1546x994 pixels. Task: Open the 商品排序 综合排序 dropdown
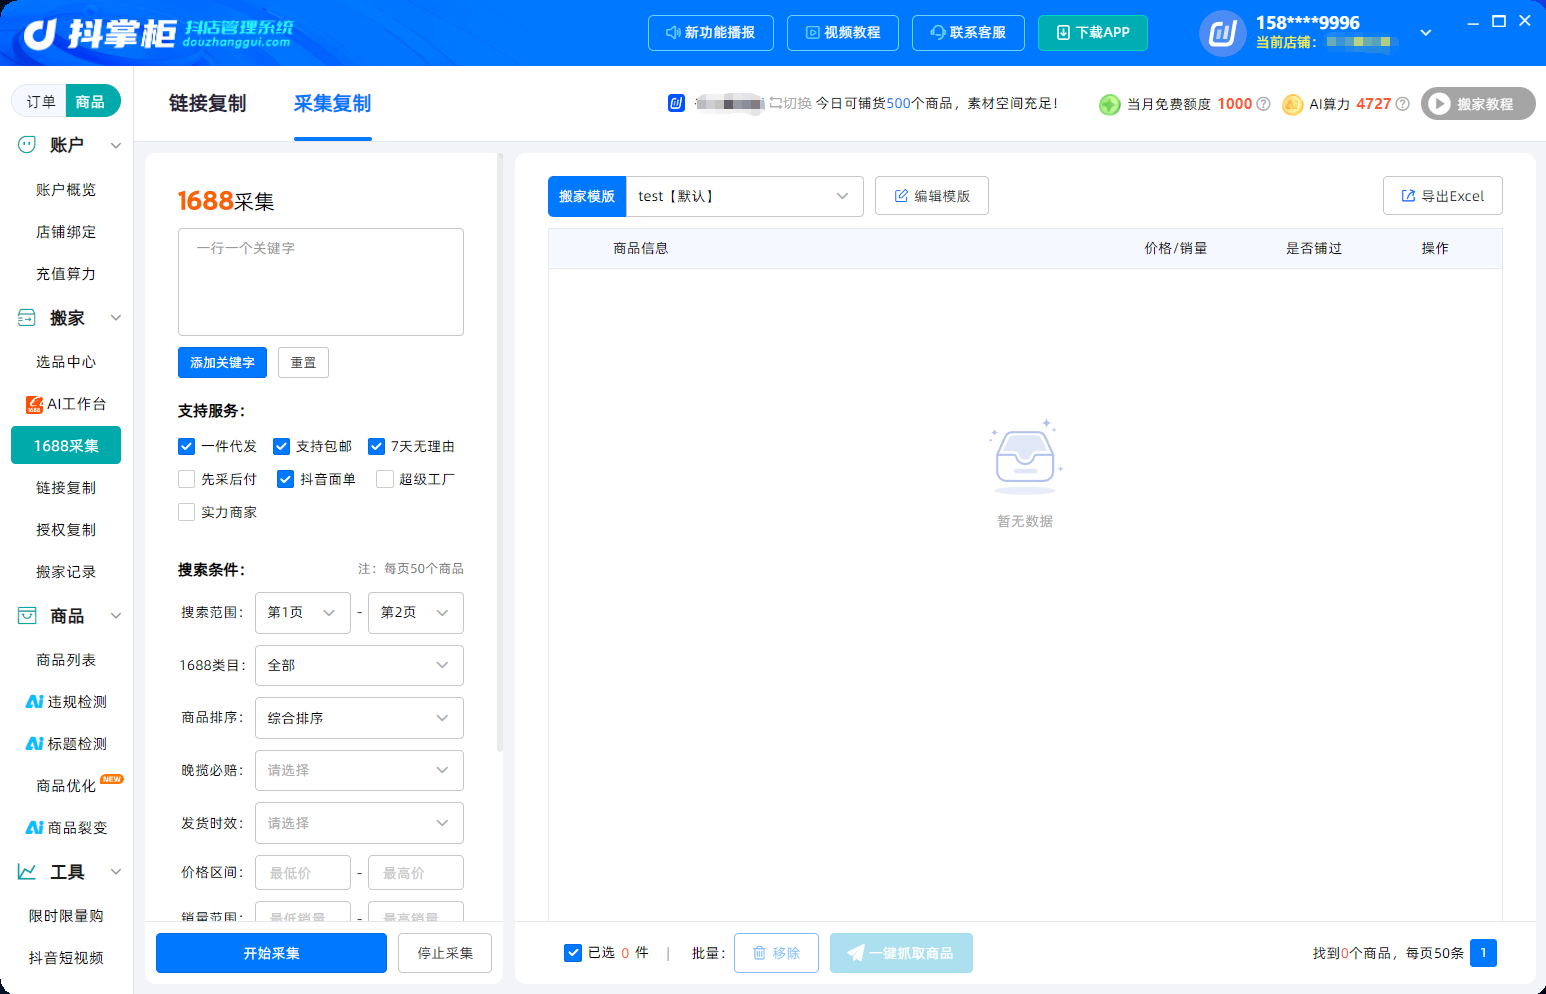(359, 718)
